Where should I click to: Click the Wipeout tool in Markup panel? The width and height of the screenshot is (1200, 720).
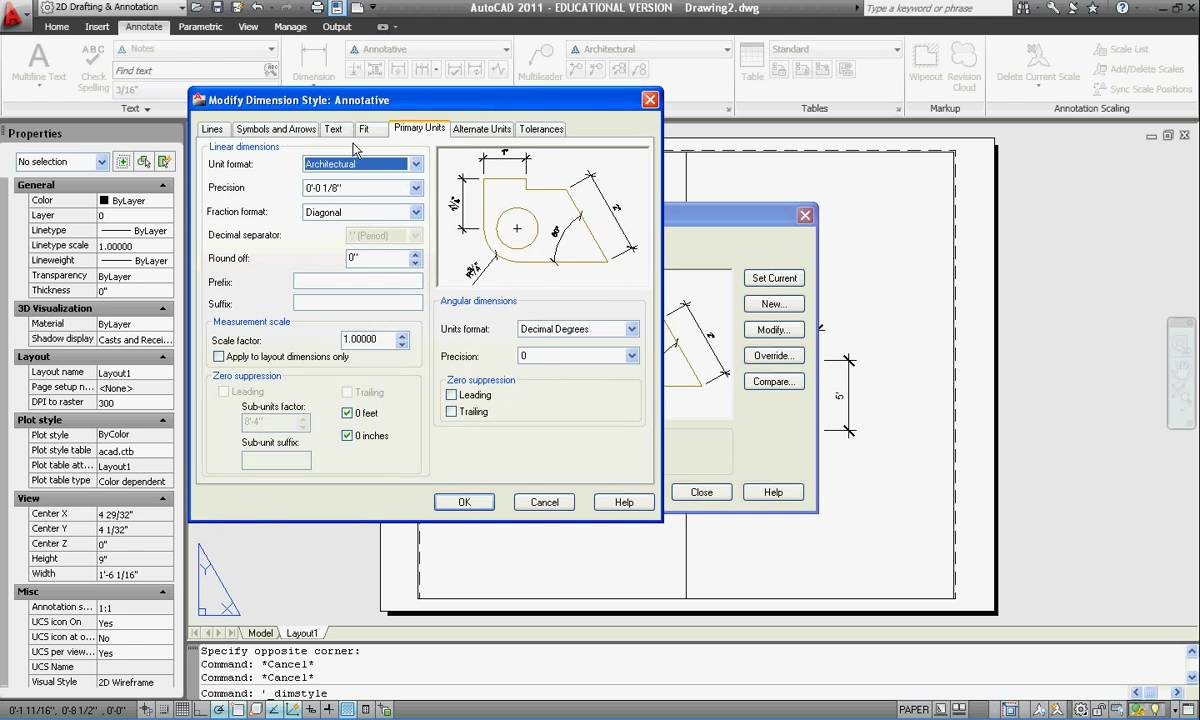pyautogui.click(x=926, y=62)
